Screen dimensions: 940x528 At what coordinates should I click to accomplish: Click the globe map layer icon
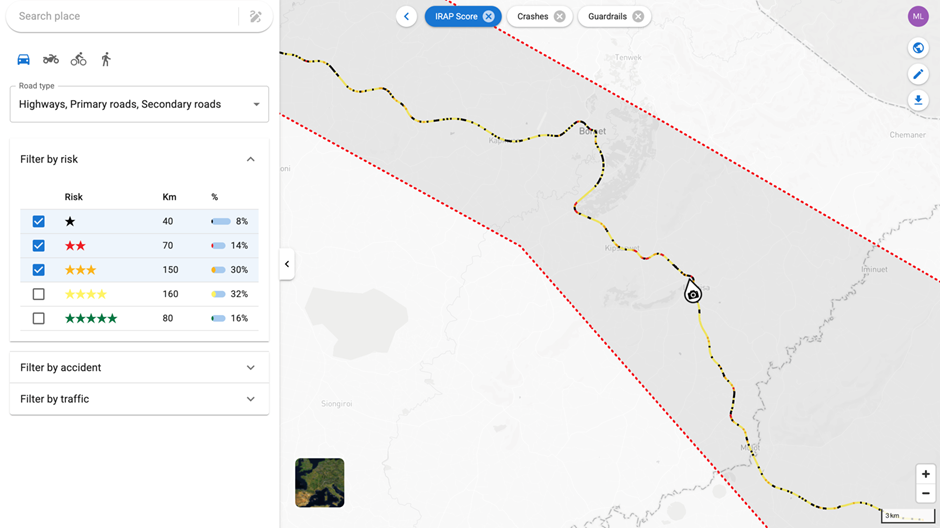pyautogui.click(x=918, y=48)
